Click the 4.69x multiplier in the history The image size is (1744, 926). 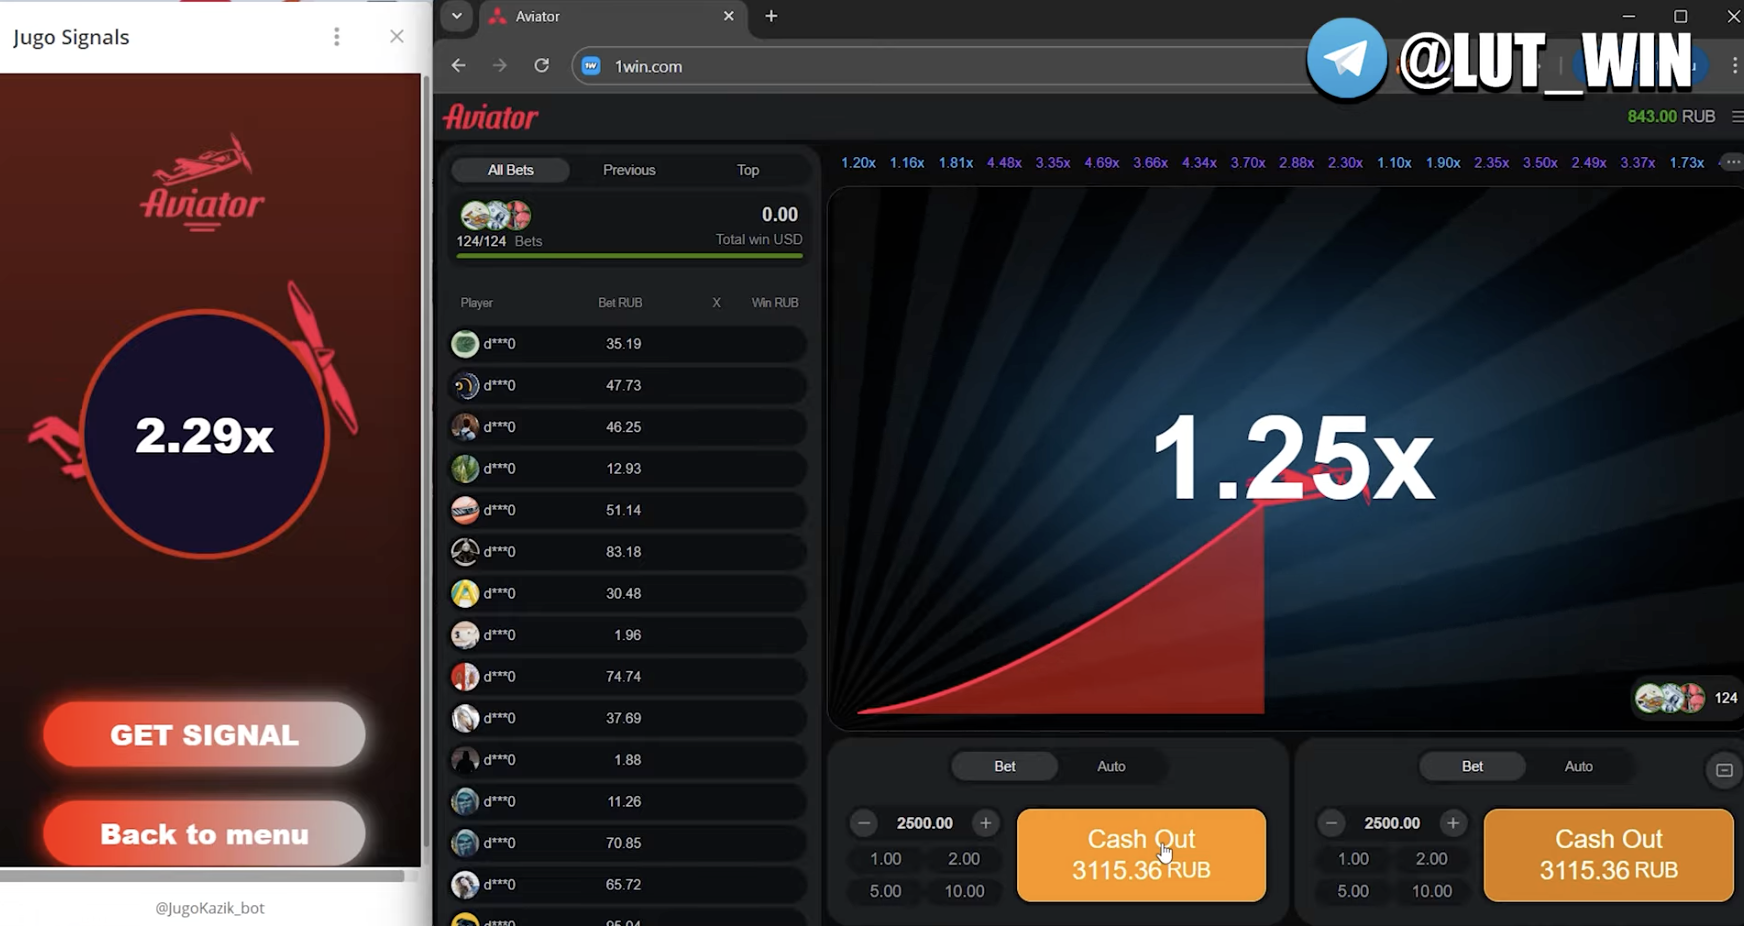pos(1101,163)
